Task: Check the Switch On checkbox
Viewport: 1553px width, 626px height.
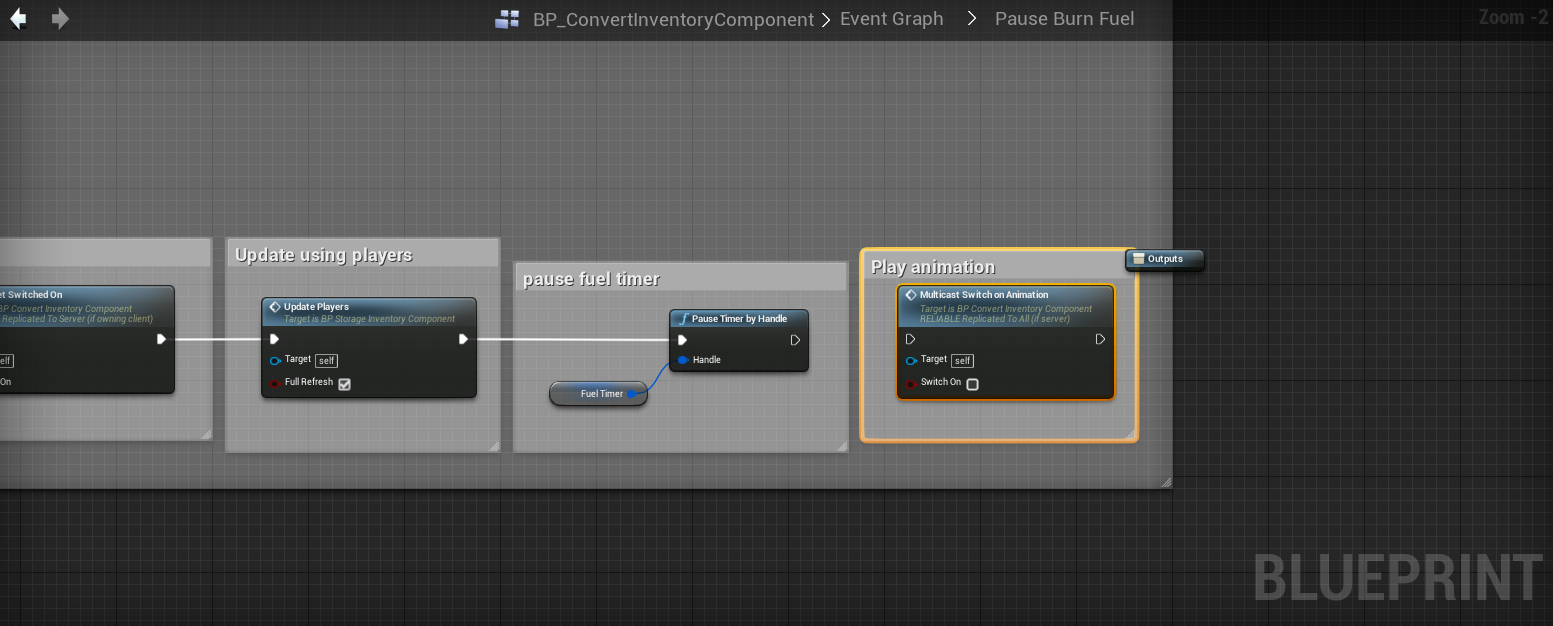Action: tap(972, 384)
